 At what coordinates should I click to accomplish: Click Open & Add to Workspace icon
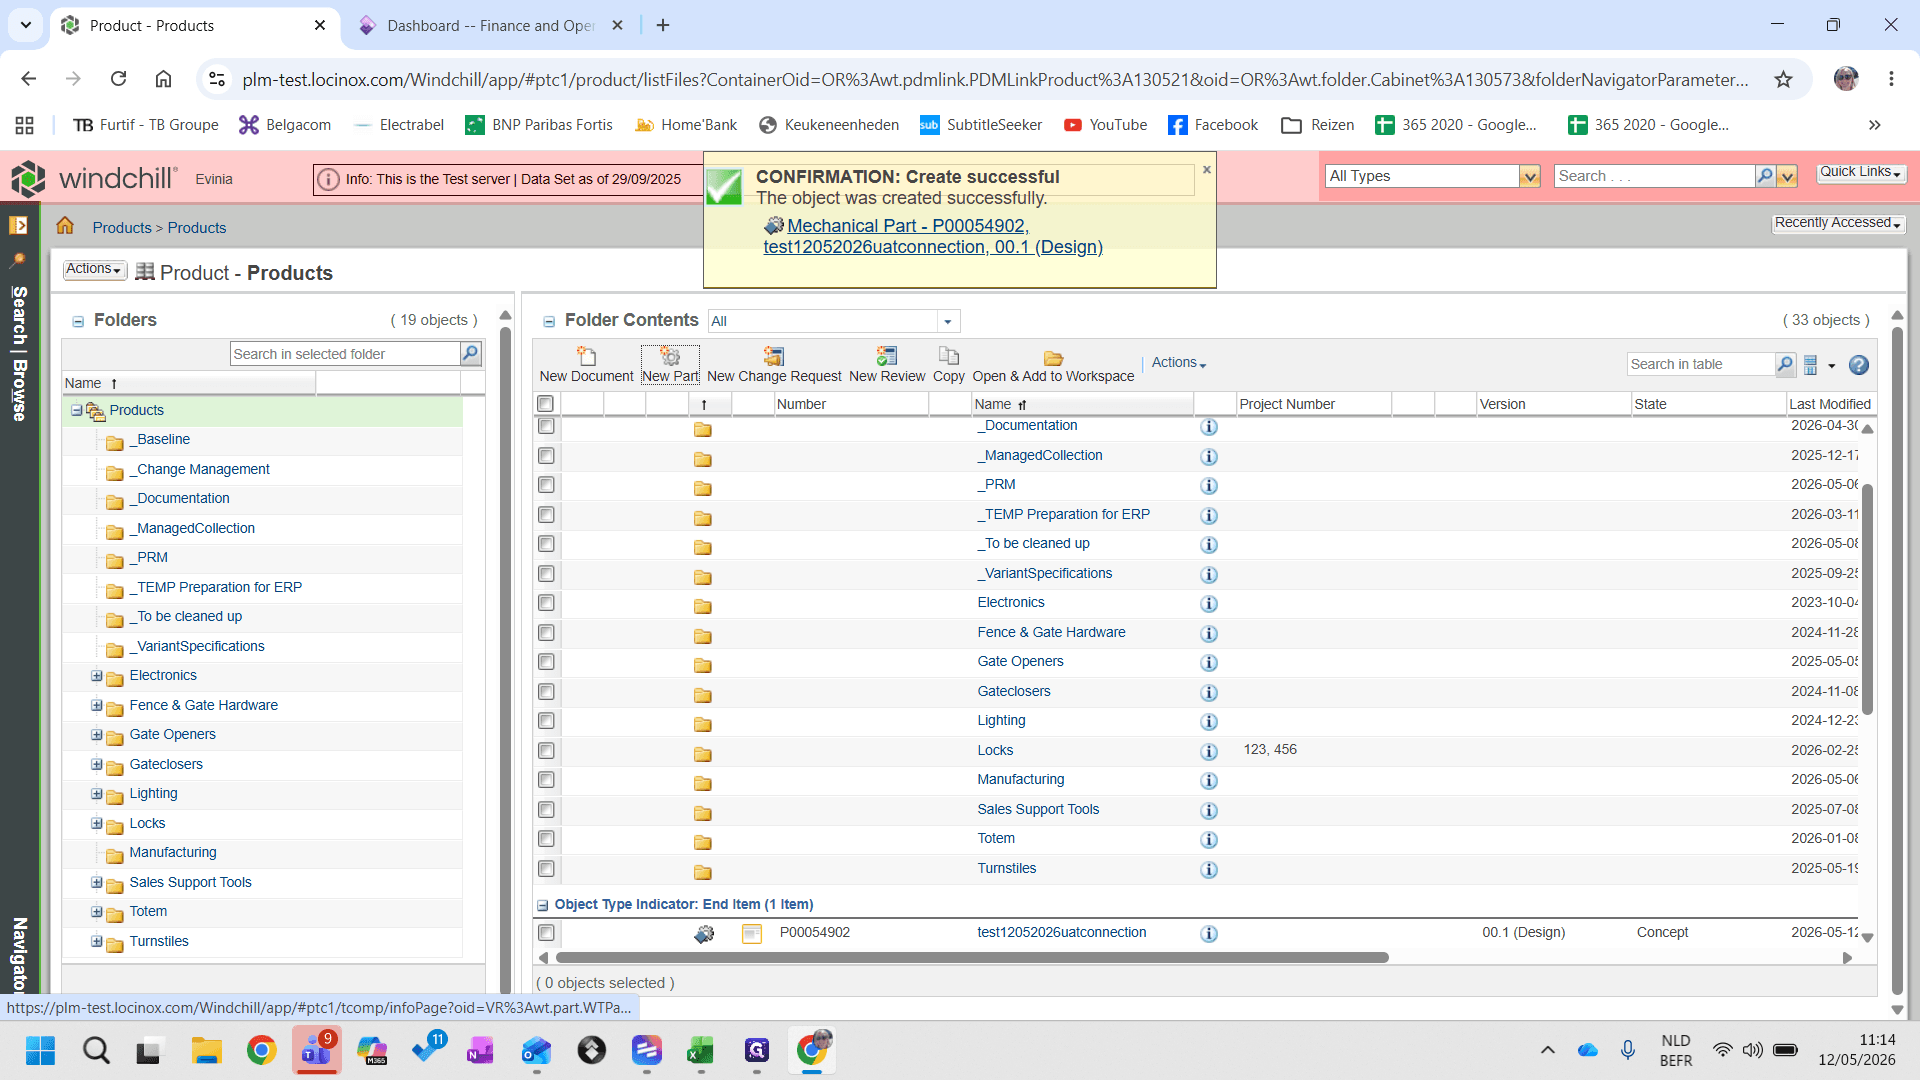[1053, 357]
